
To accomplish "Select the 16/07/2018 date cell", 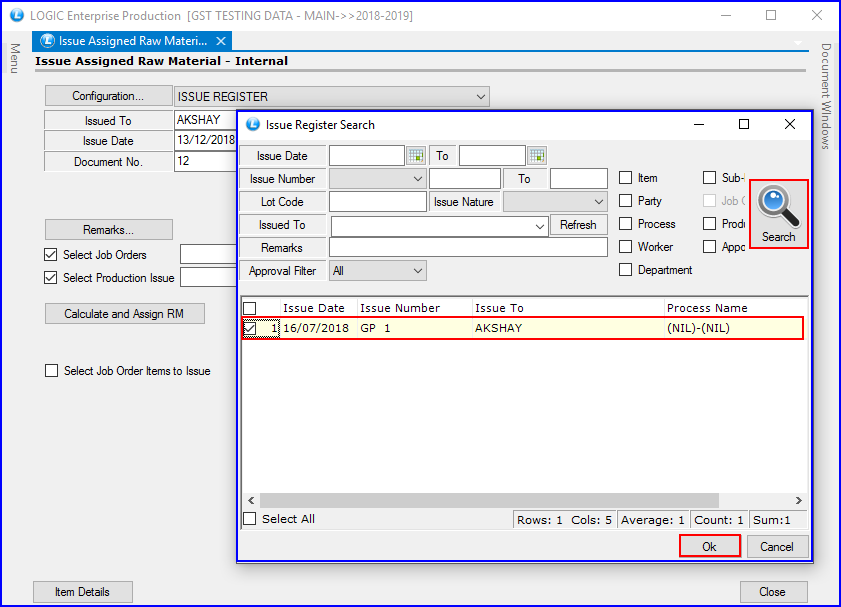I will [319, 328].
